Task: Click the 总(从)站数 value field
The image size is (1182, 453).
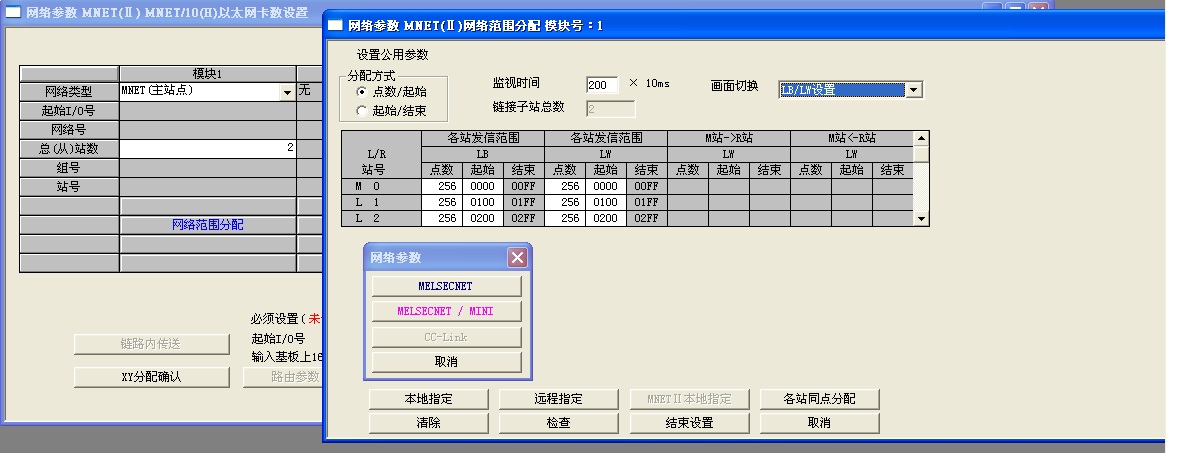Action: [207, 148]
